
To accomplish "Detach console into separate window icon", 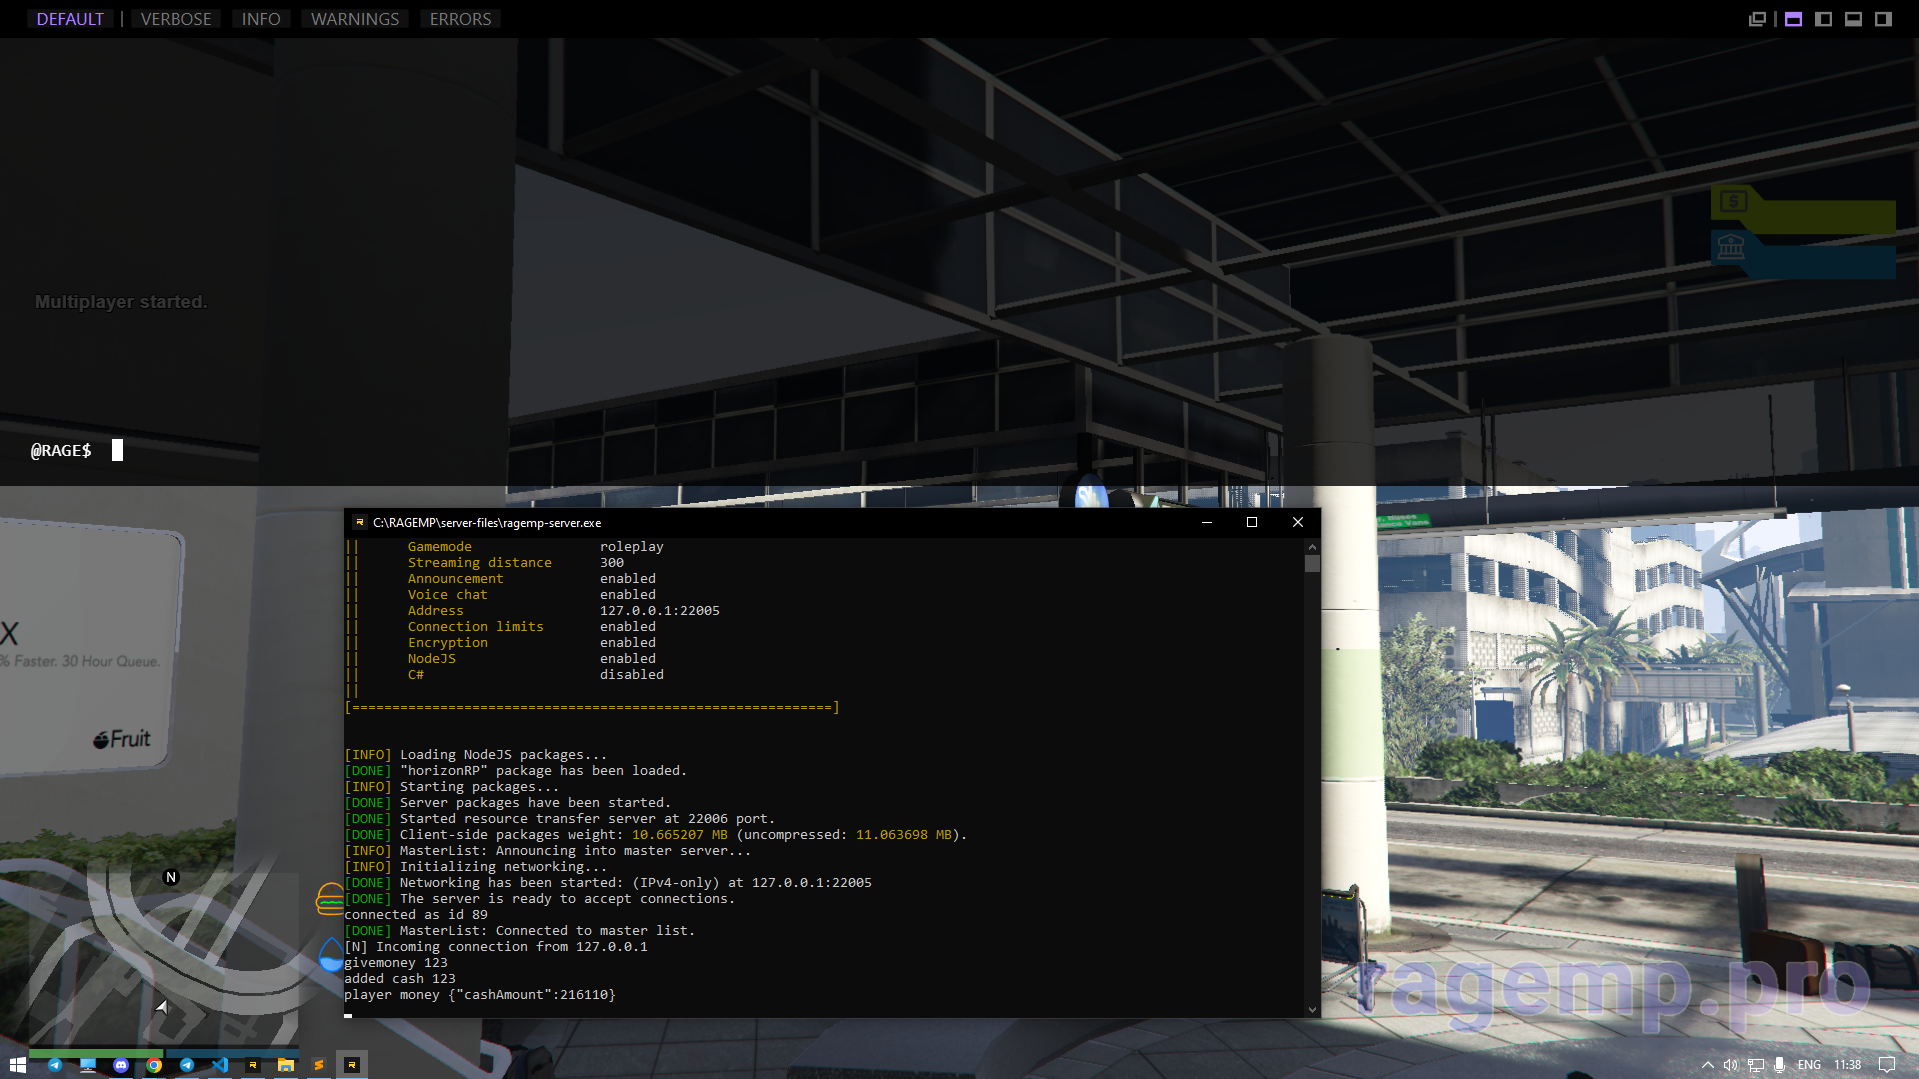I will [1757, 19].
